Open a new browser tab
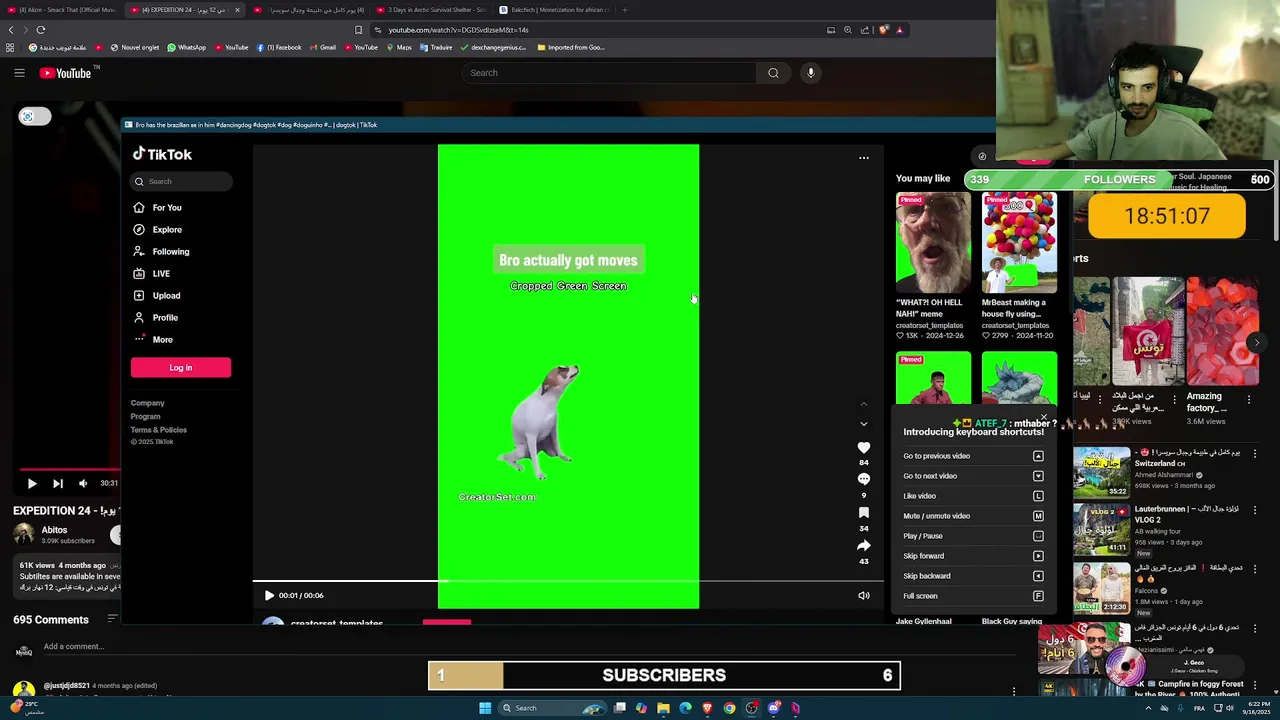This screenshot has height=720, width=1280. [624, 10]
